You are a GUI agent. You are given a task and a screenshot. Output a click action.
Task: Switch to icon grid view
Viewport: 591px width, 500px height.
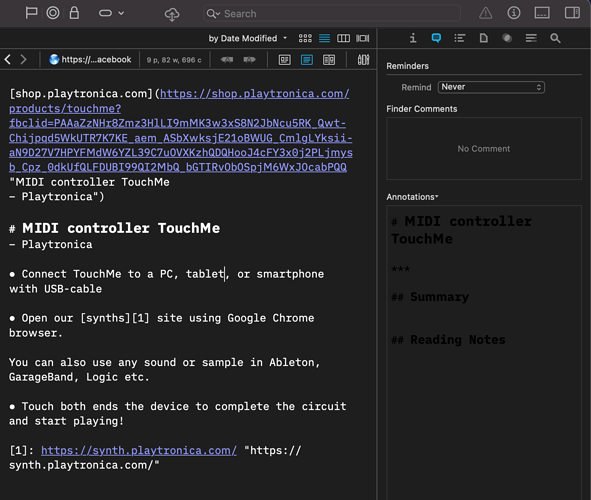(x=305, y=38)
